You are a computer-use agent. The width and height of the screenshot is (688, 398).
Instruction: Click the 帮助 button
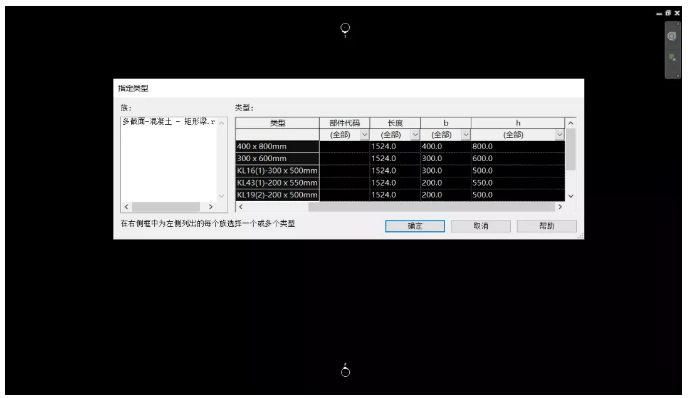pos(546,226)
